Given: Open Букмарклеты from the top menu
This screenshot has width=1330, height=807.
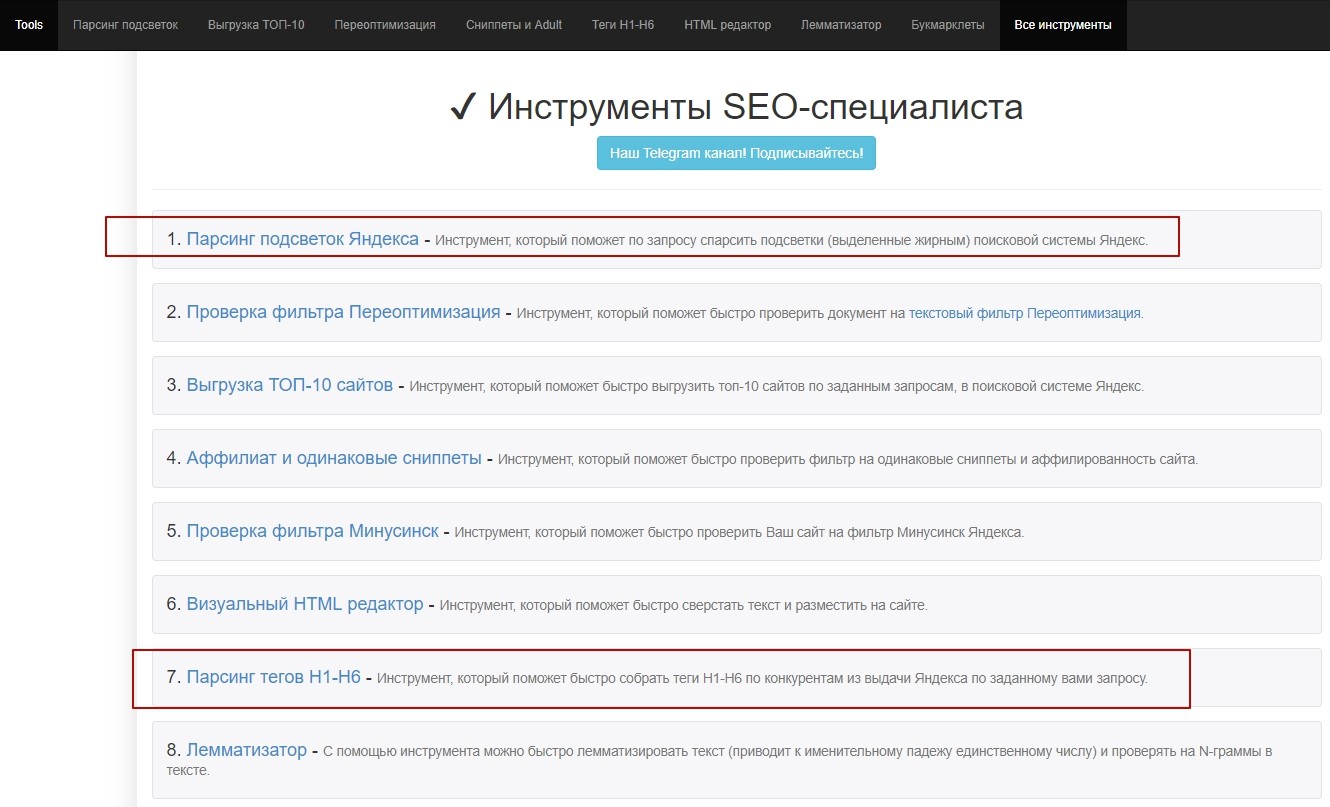Looking at the screenshot, I should (946, 25).
